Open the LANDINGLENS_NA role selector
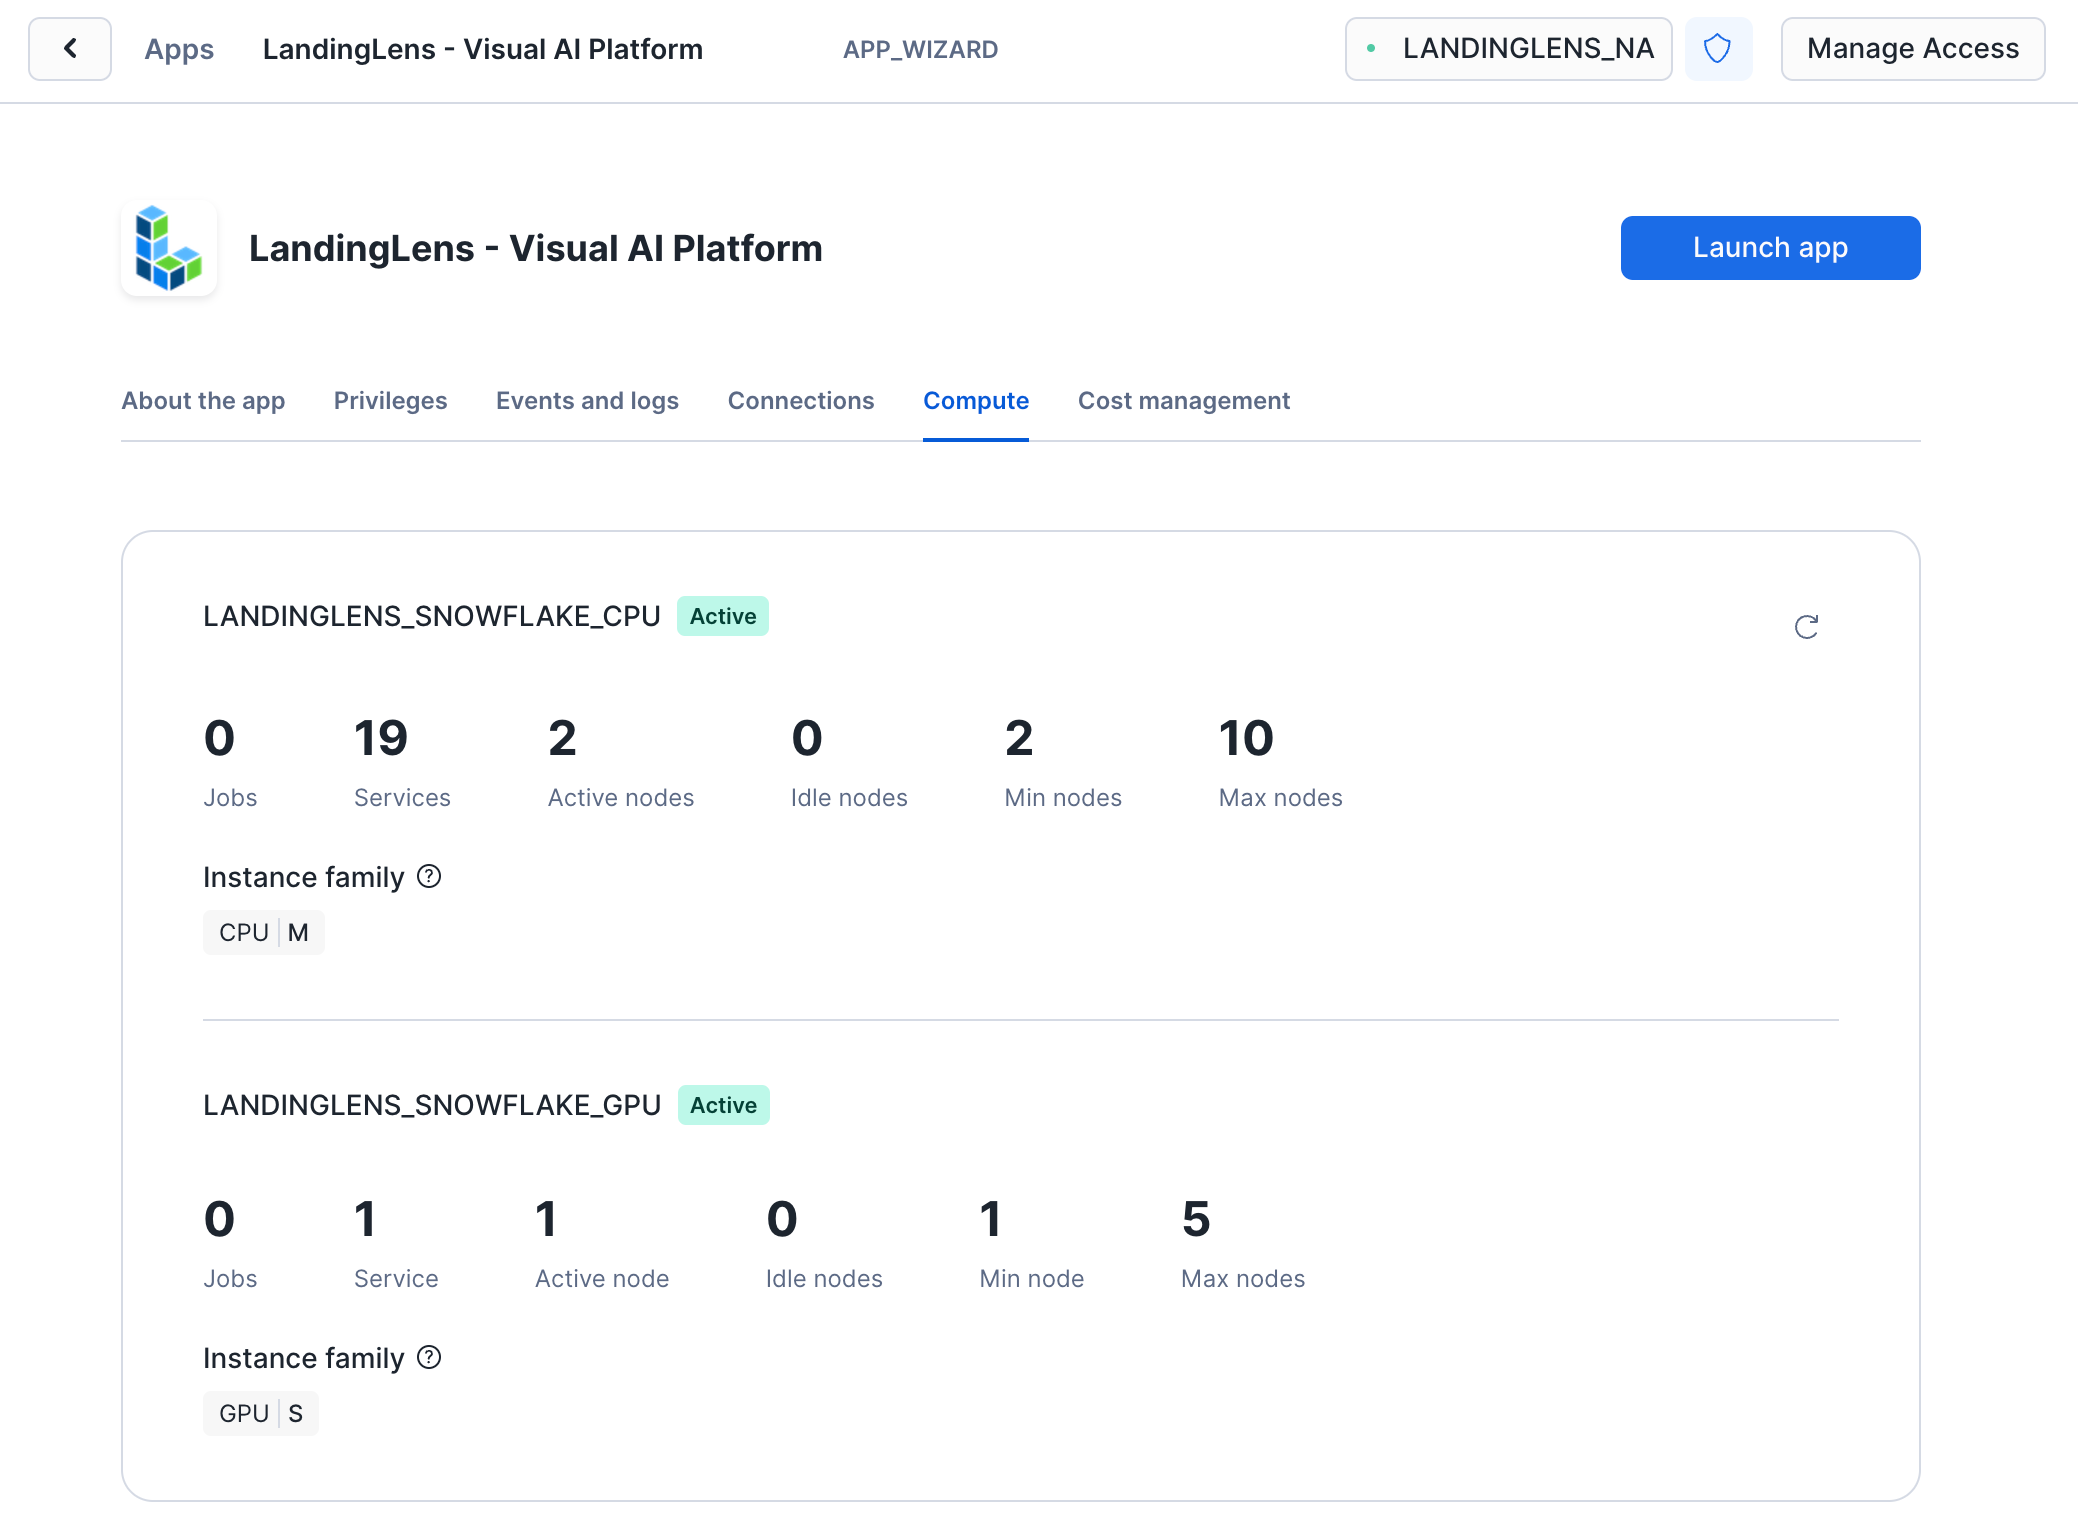Screen dimensions: 2078x1536 pyautogui.click(x=1508, y=49)
